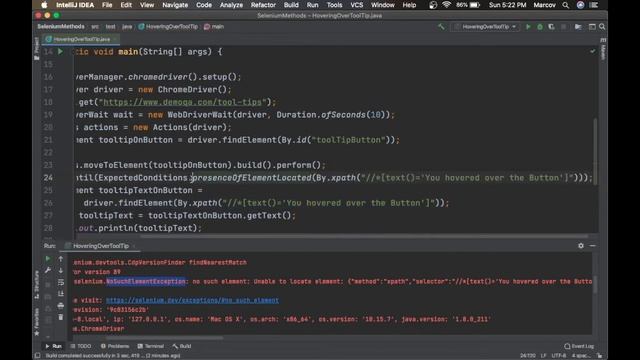Click the Build completed successfully status message
Viewport: 640px width, 360px height.
113,356
